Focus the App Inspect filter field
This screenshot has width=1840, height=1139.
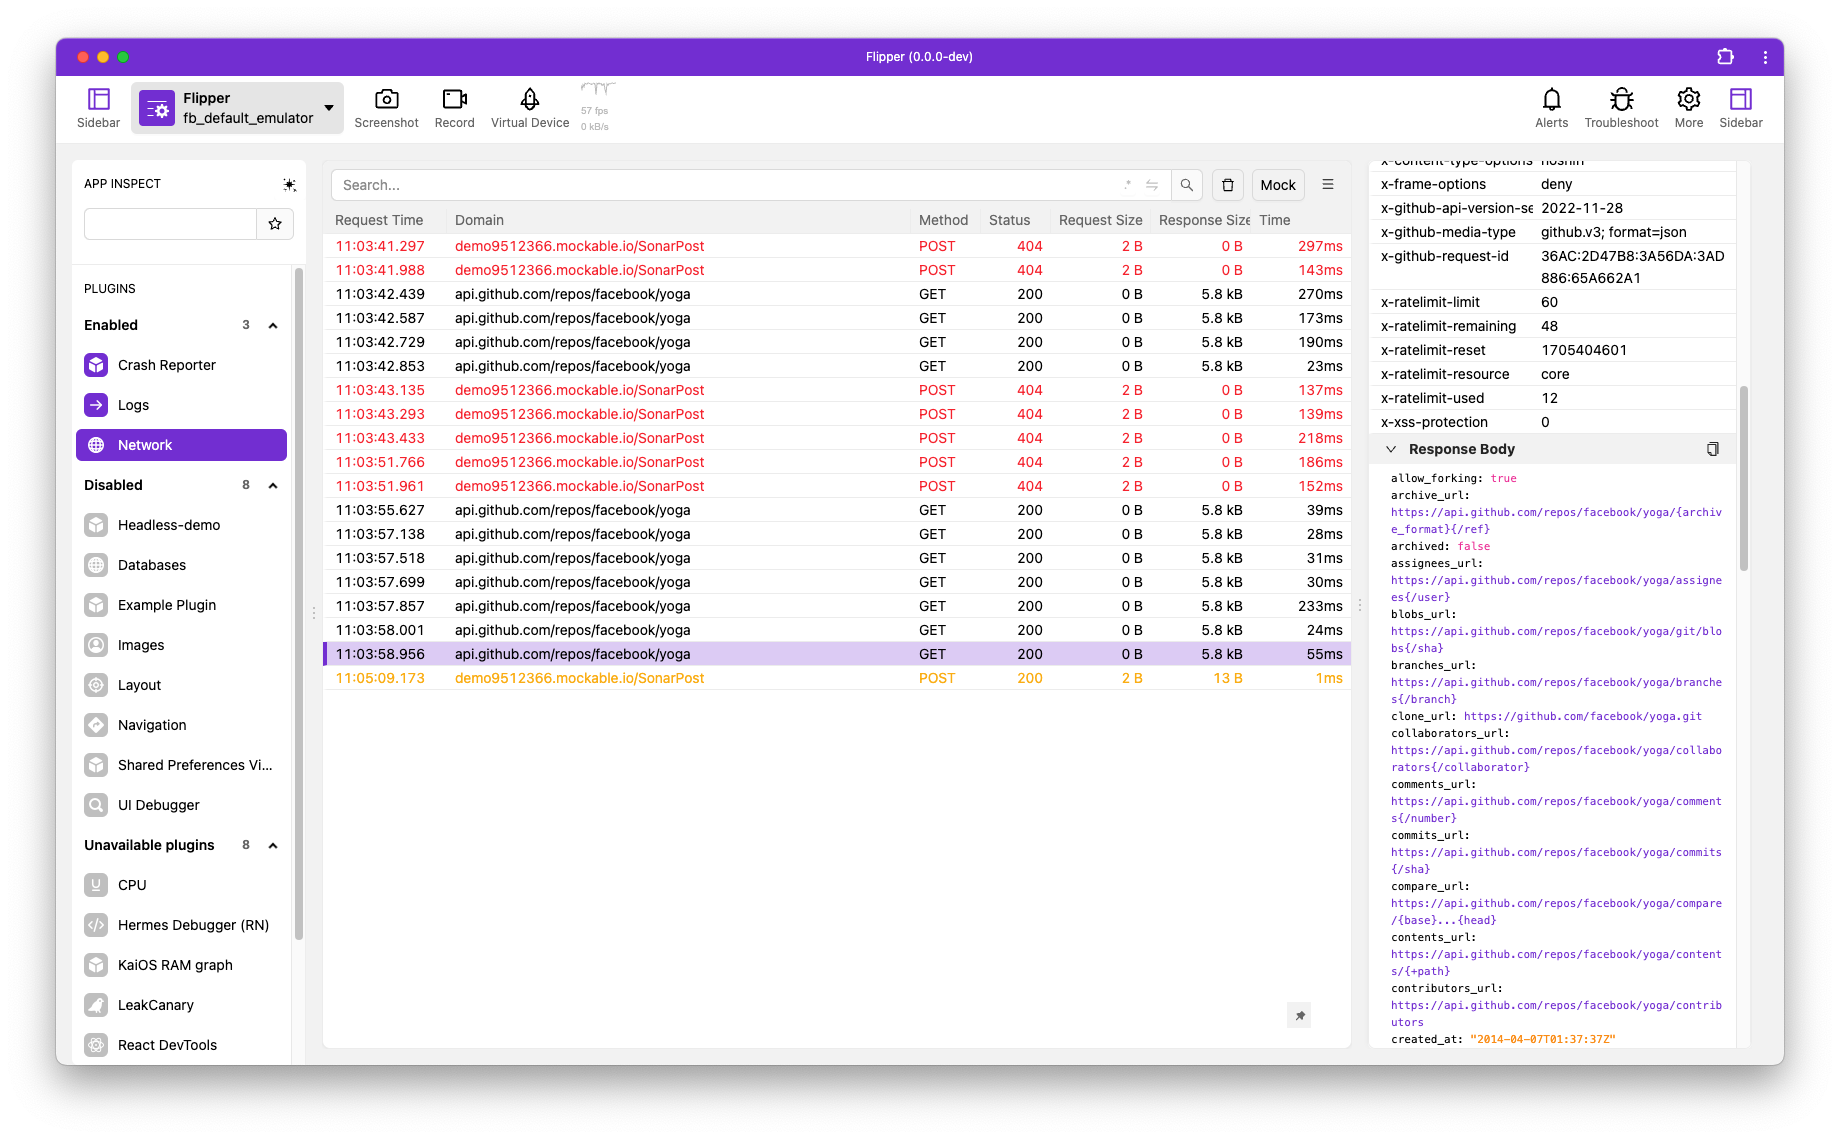coord(170,224)
